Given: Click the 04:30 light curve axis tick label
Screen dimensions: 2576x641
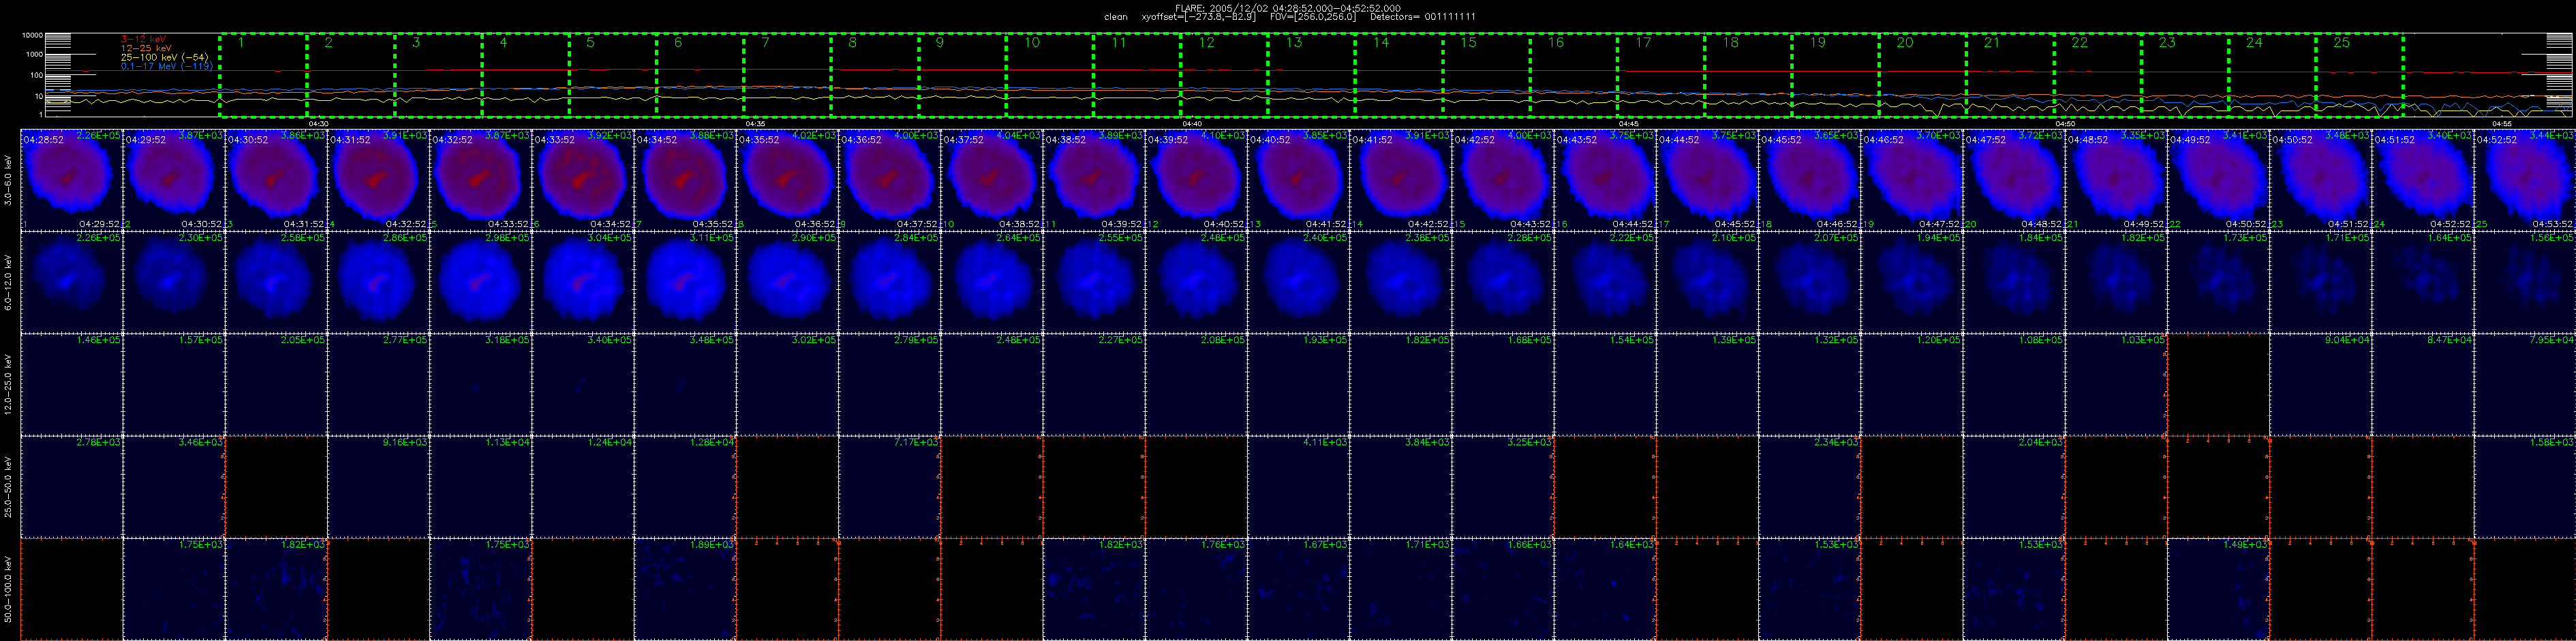Looking at the screenshot, I should (319, 123).
